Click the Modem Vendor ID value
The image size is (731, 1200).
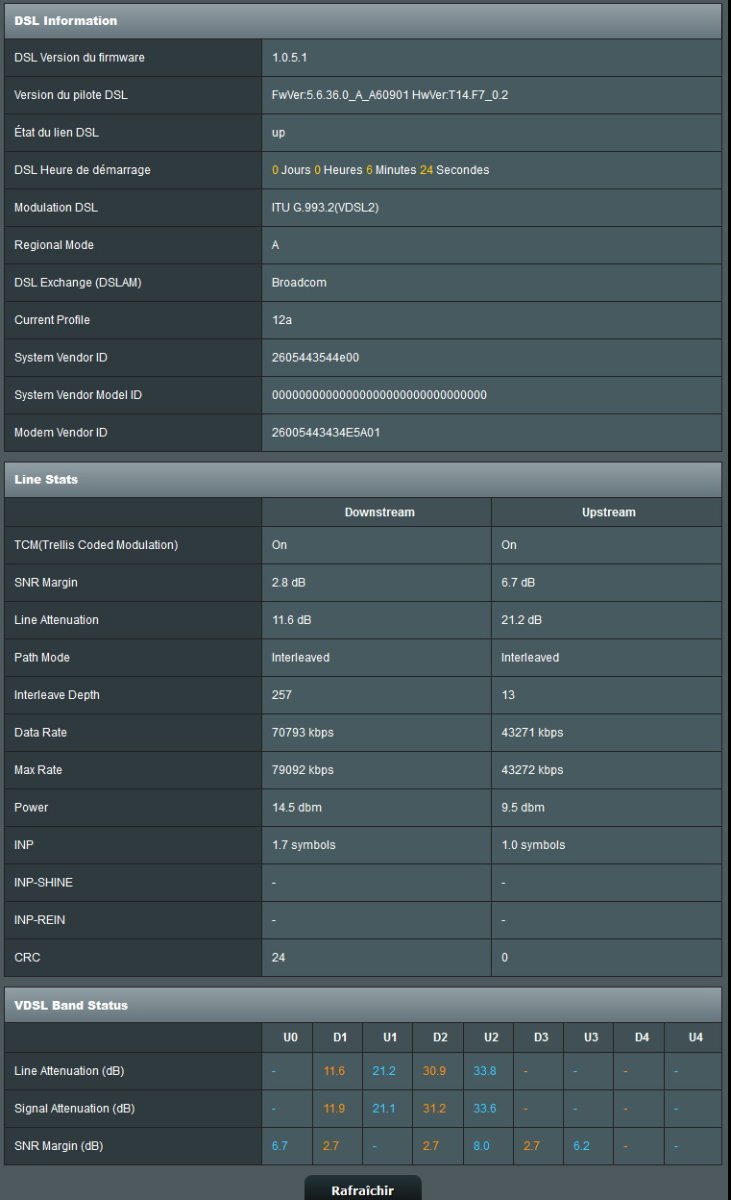point(326,432)
